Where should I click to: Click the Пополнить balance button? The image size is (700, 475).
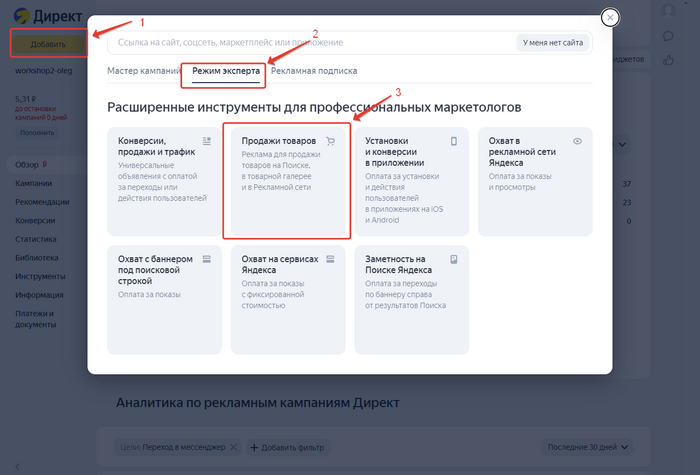pyautogui.click(x=37, y=133)
